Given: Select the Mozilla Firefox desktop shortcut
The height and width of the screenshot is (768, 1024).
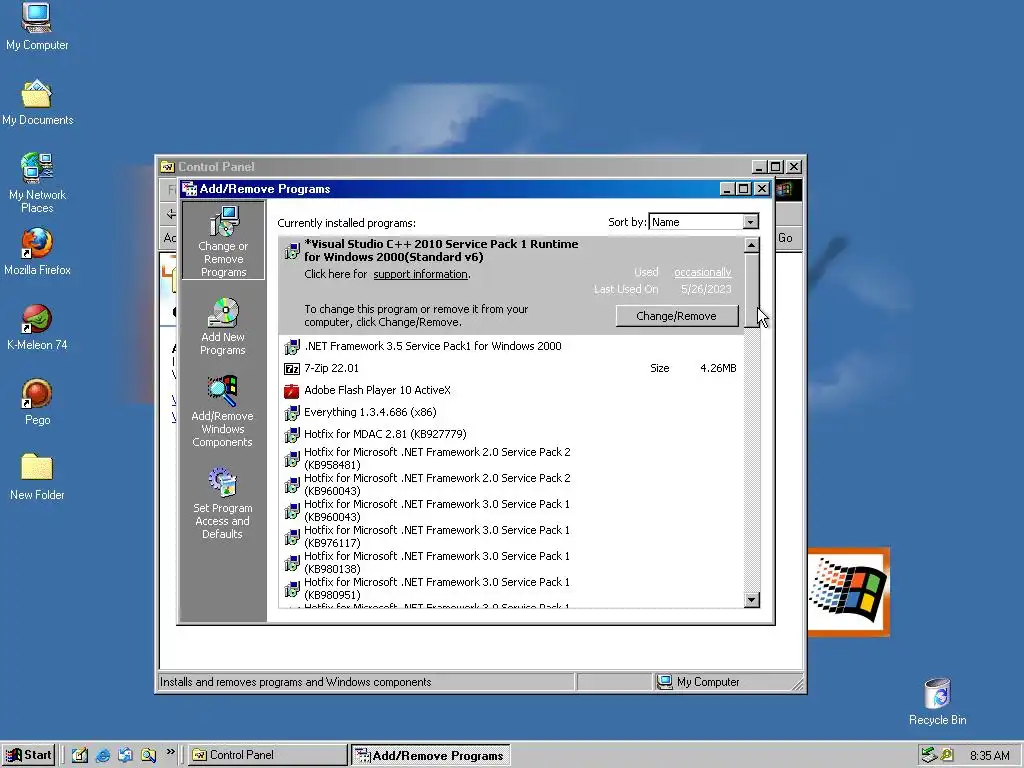Looking at the screenshot, I should (37, 251).
